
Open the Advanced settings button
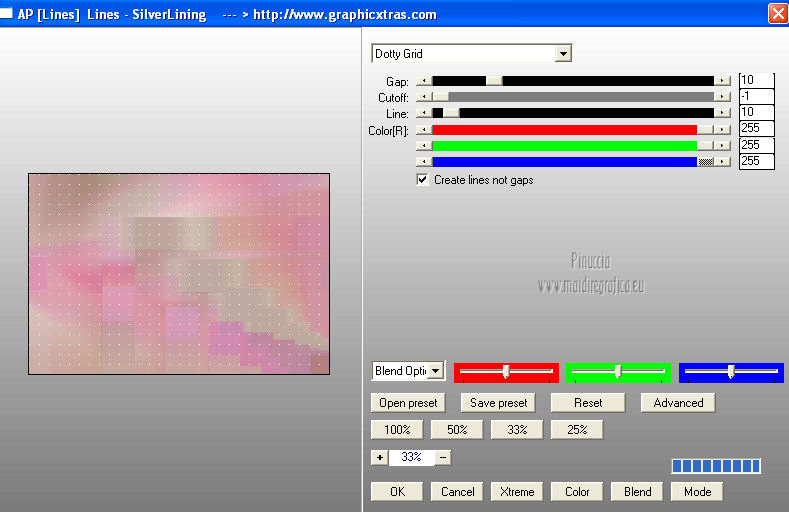click(678, 403)
